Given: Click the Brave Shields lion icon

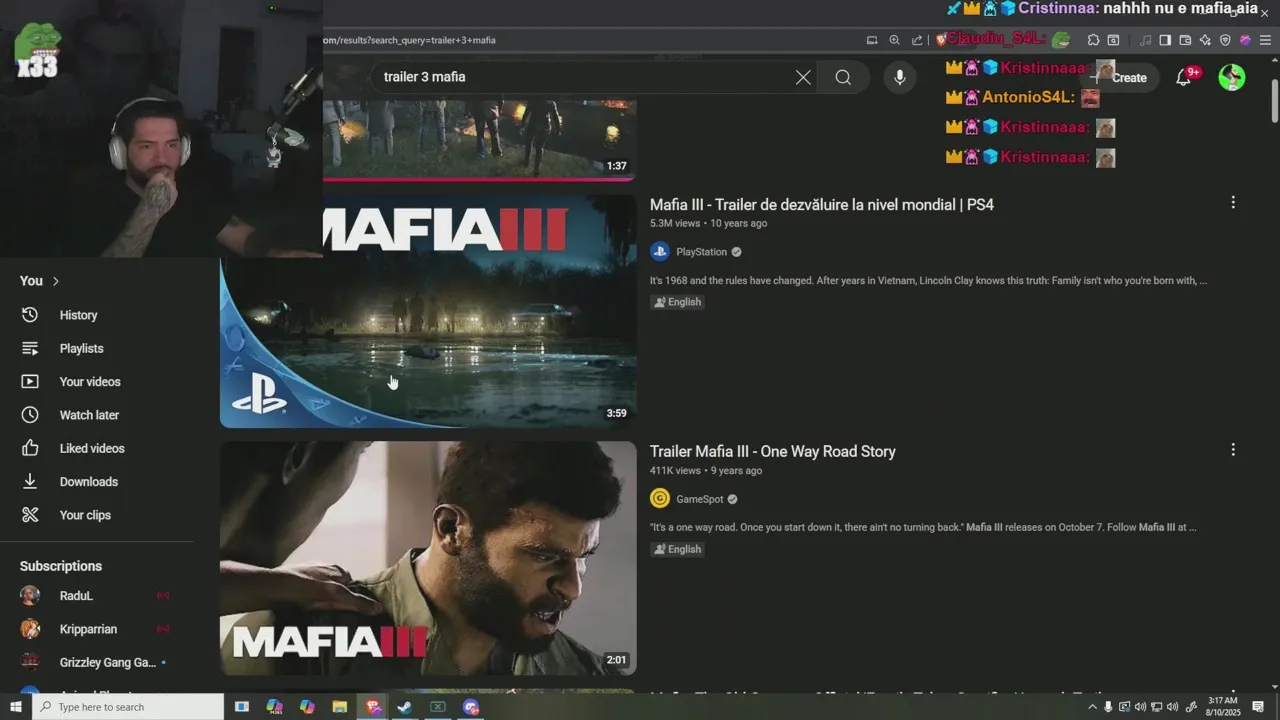Looking at the screenshot, I should point(941,40).
